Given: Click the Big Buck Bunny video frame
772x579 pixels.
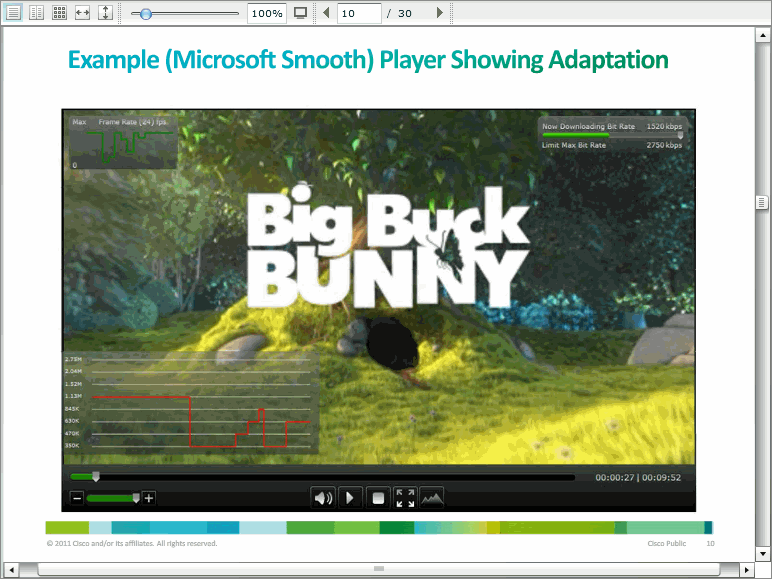Looking at the screenshot, I should pyautogui.click(x=379, y=287).
